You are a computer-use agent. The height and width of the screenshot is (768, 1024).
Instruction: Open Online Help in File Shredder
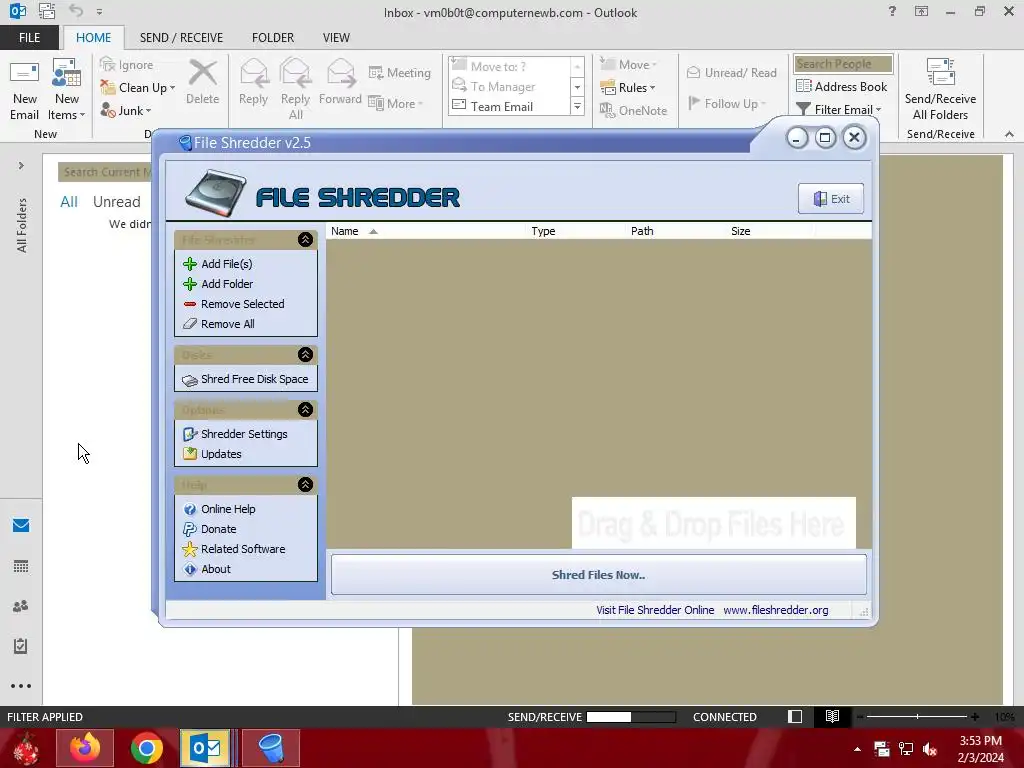tap(219, 509)
